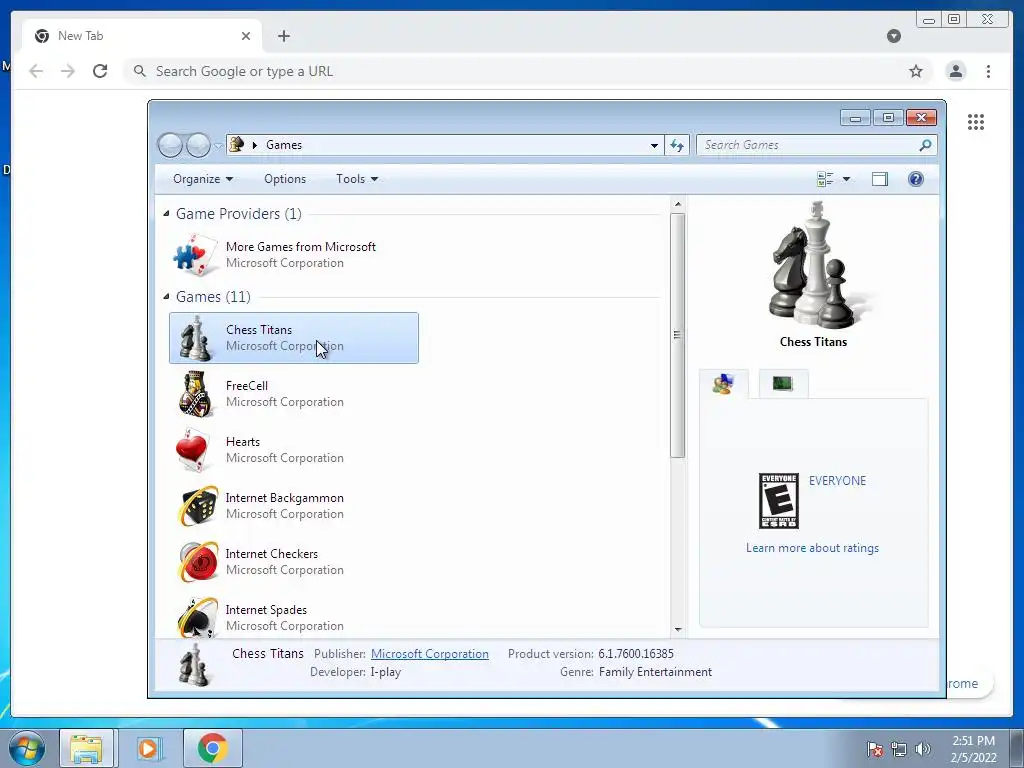Click I-play developer value
Screen dimensions: 1024x768
pos(385,672)
